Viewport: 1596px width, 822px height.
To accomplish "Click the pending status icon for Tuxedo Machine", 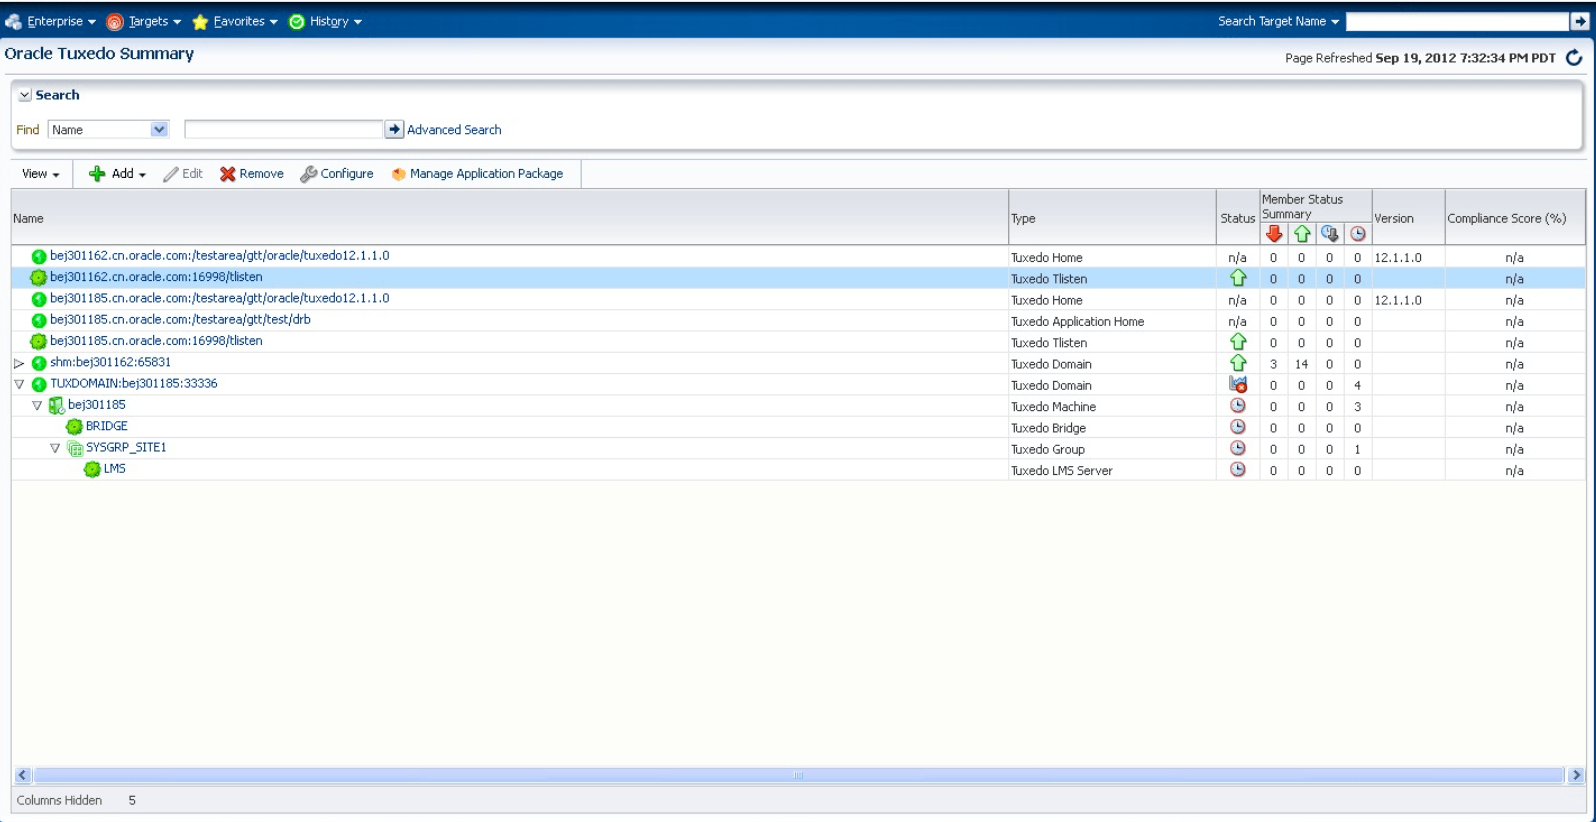I will tap(1238, 406).
